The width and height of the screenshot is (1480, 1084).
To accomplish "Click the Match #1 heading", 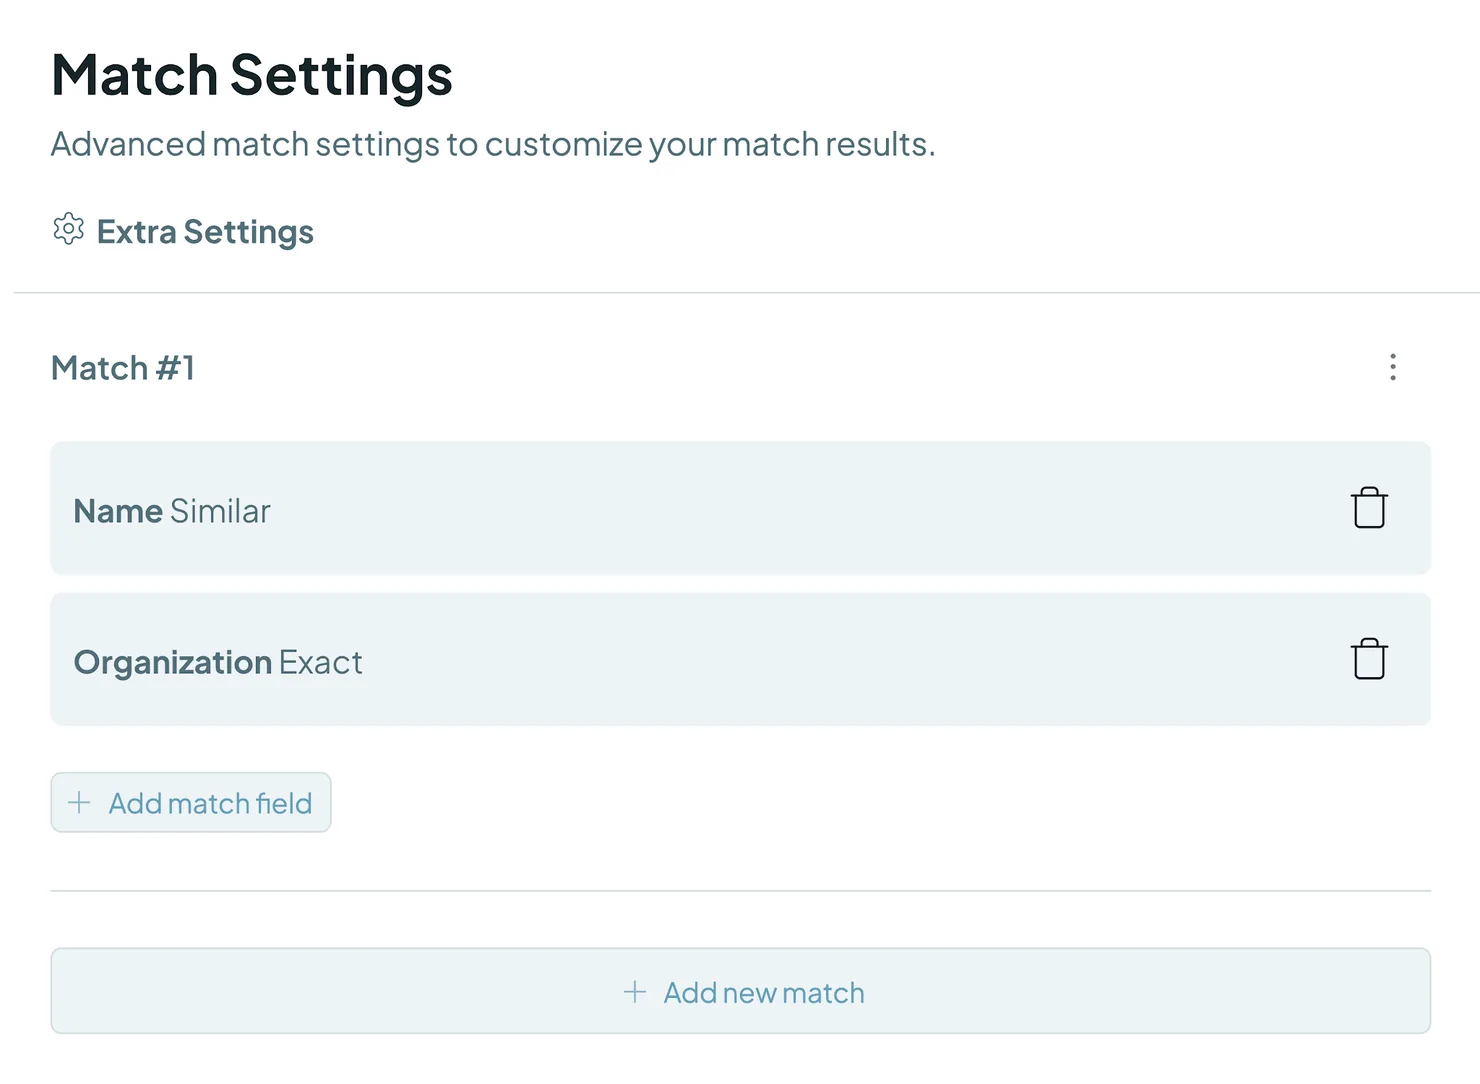I will click(123, 368).
